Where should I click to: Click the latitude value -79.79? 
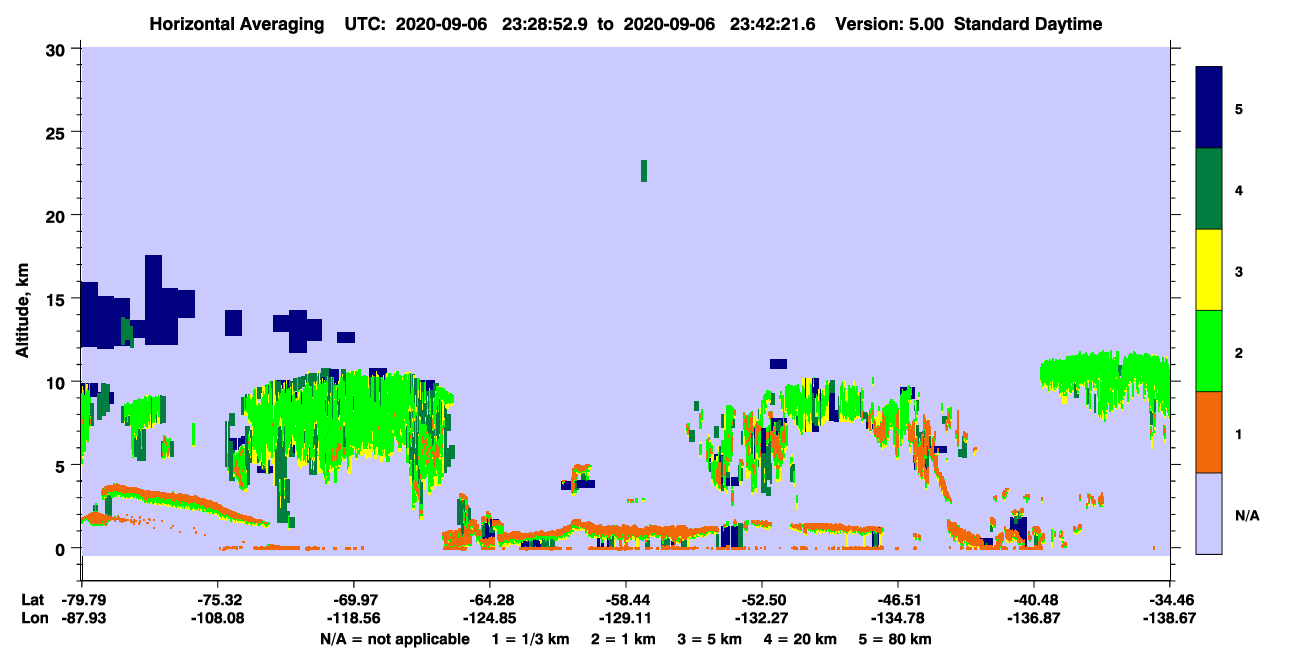[82, 600]
